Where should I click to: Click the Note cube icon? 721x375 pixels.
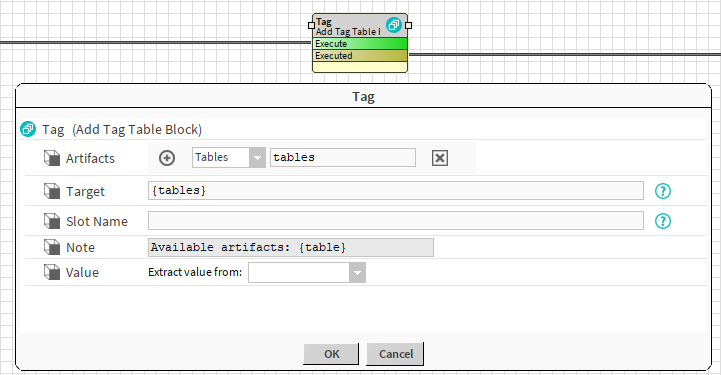pyautogui.click(x=52, y=247)
